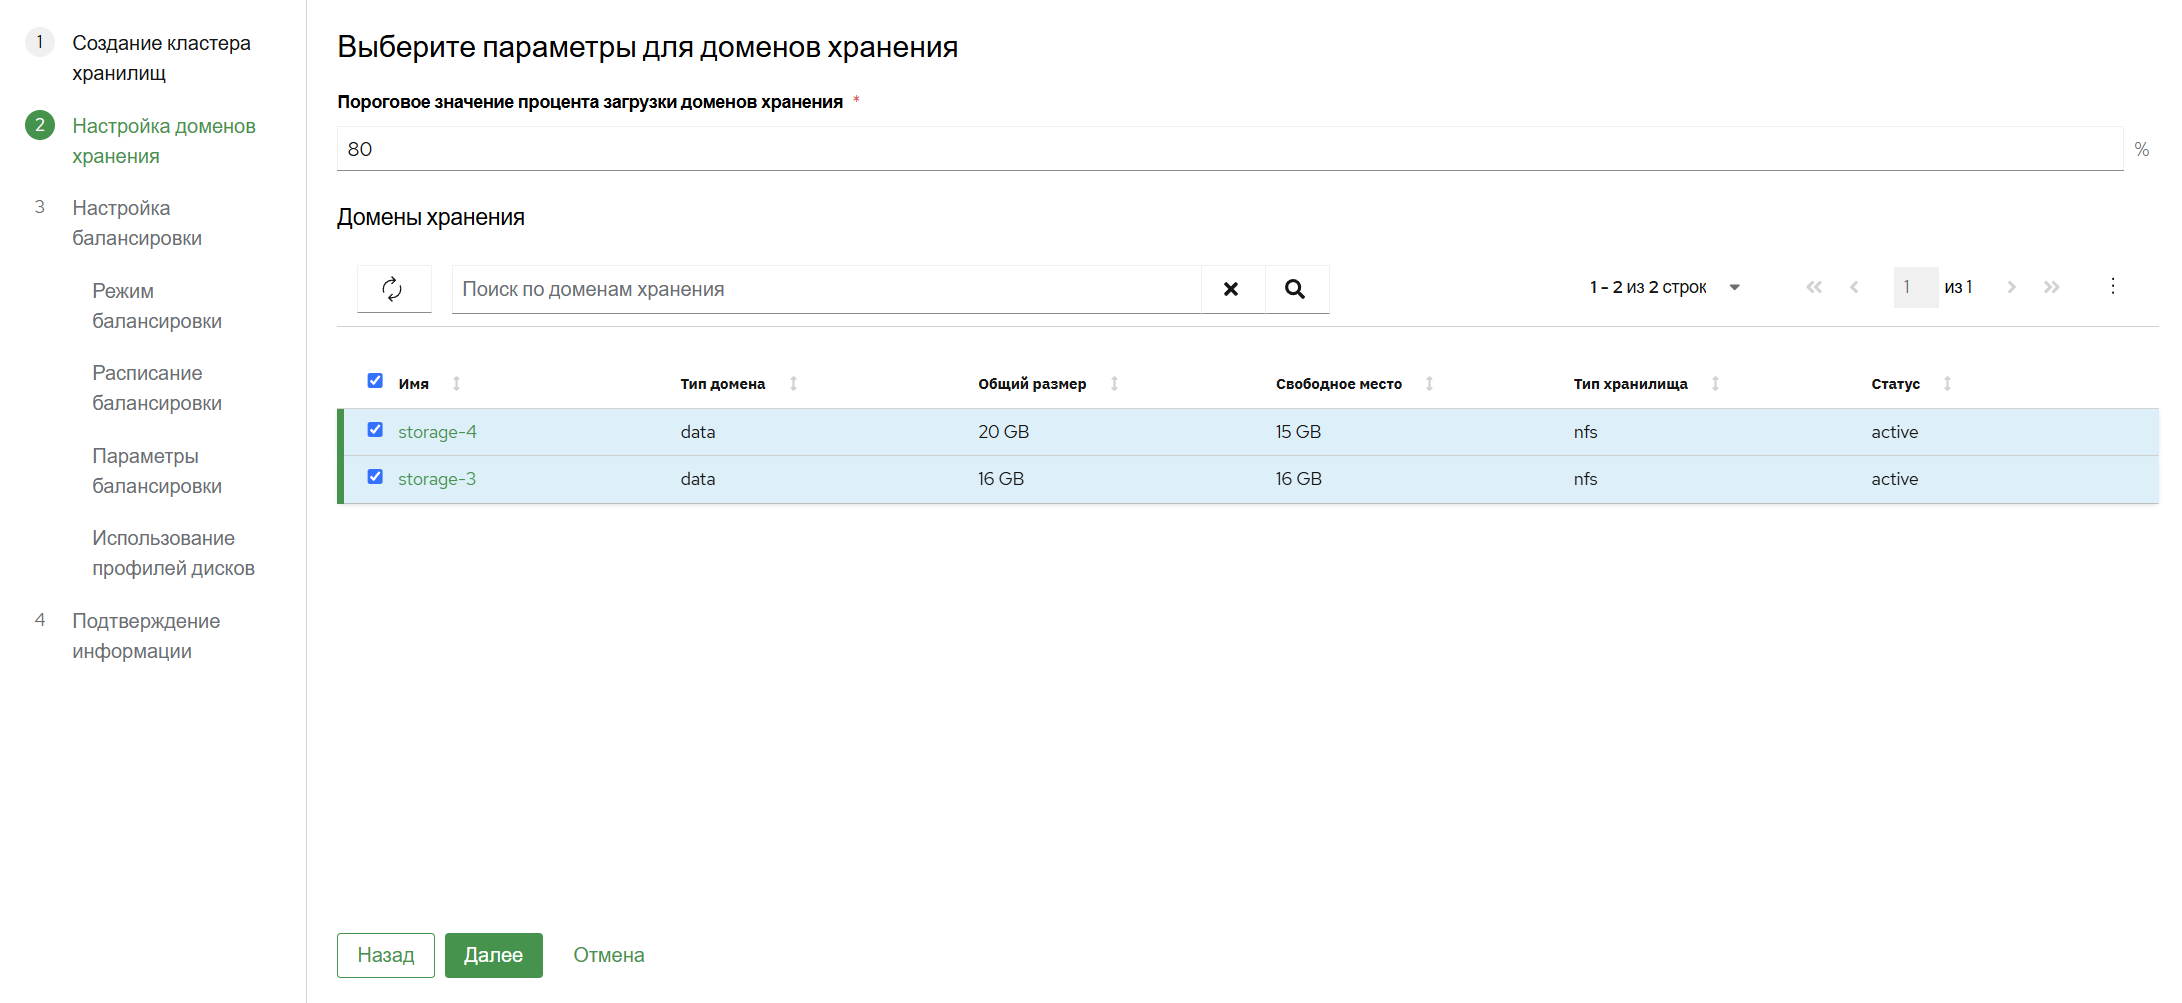Click the 20 GB total size cell
Screen dimensions: 2182x1003
tap(1004, 432)
